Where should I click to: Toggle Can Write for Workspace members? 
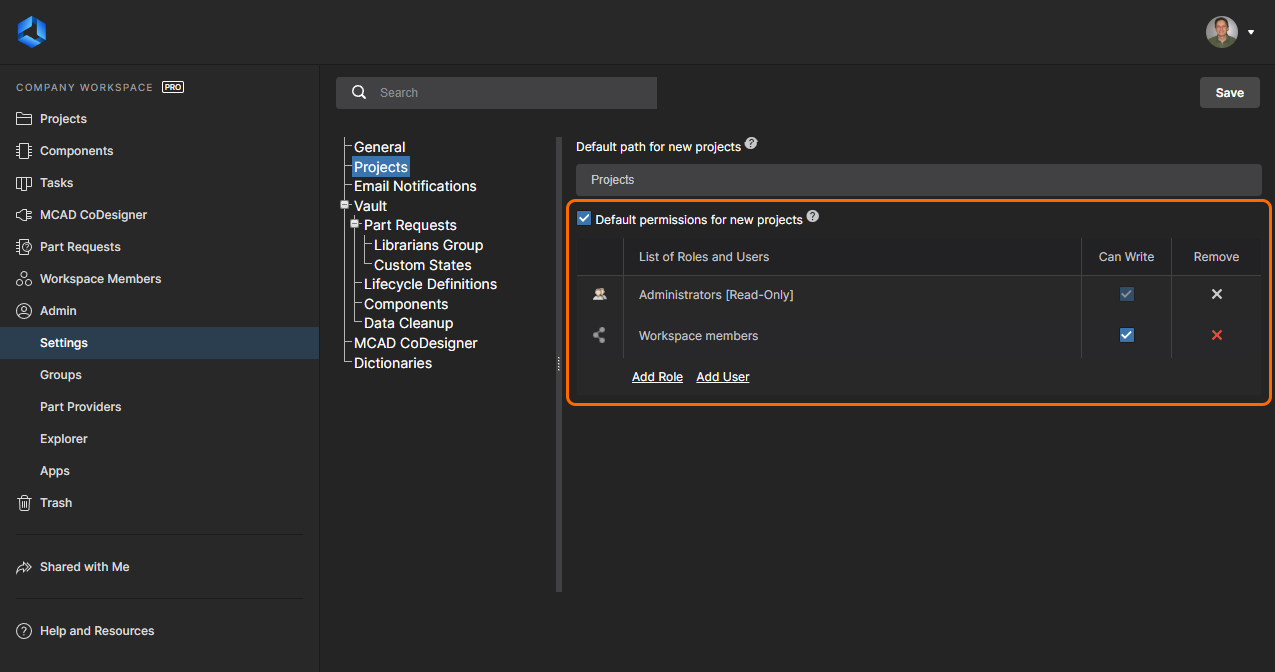click(x=1126, y=335)
